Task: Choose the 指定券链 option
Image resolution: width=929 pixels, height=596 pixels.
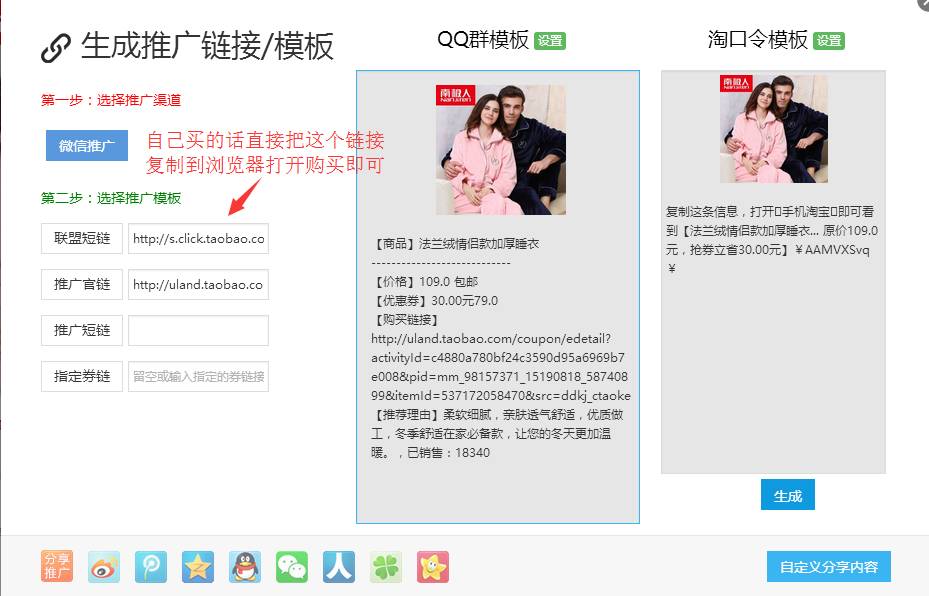Action: (x=82, y=377)
